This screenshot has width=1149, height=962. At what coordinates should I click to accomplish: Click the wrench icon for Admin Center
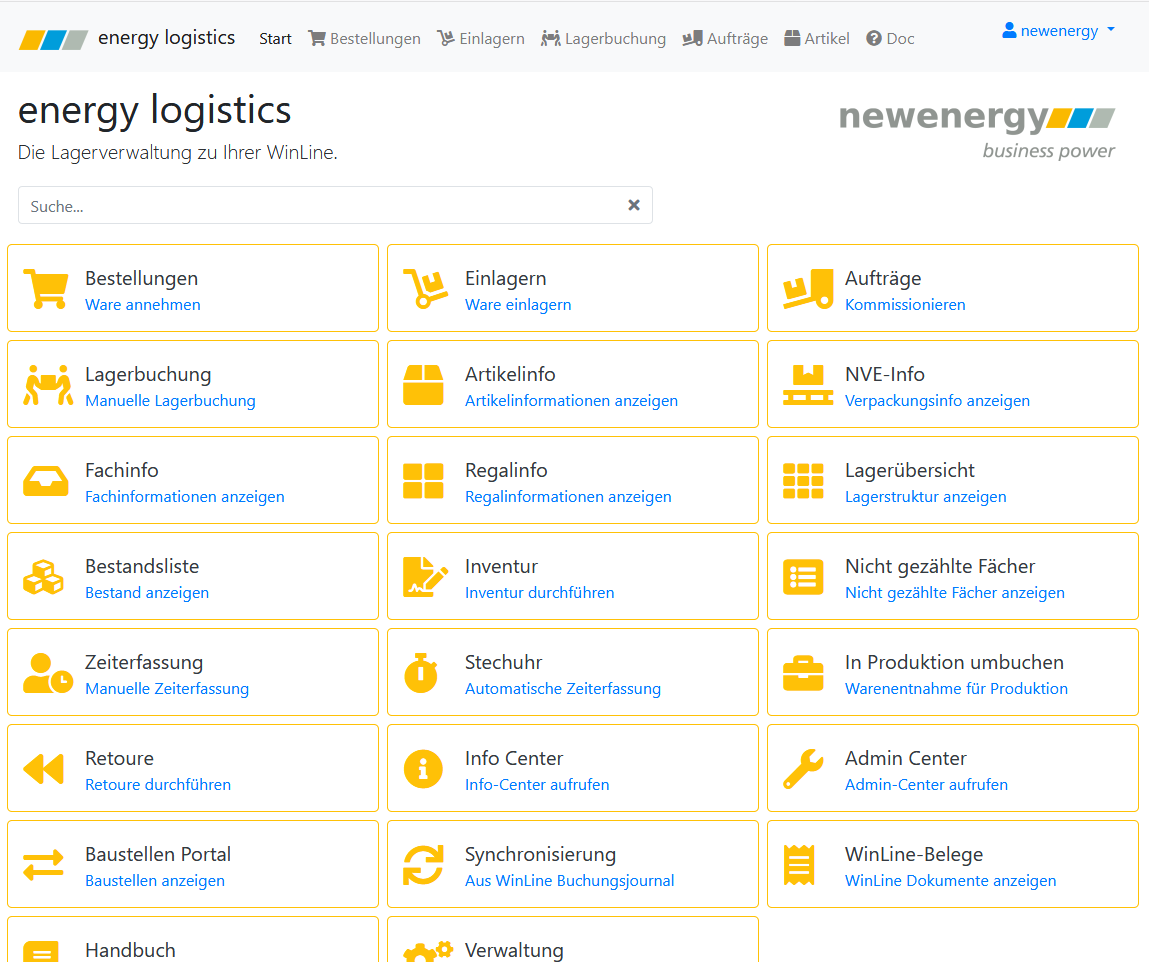point(803,769)
